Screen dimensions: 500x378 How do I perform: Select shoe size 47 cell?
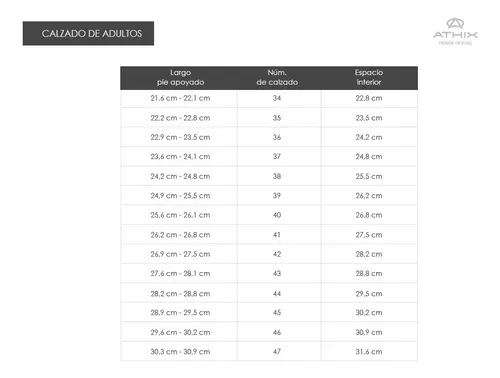tap(277, 351)
